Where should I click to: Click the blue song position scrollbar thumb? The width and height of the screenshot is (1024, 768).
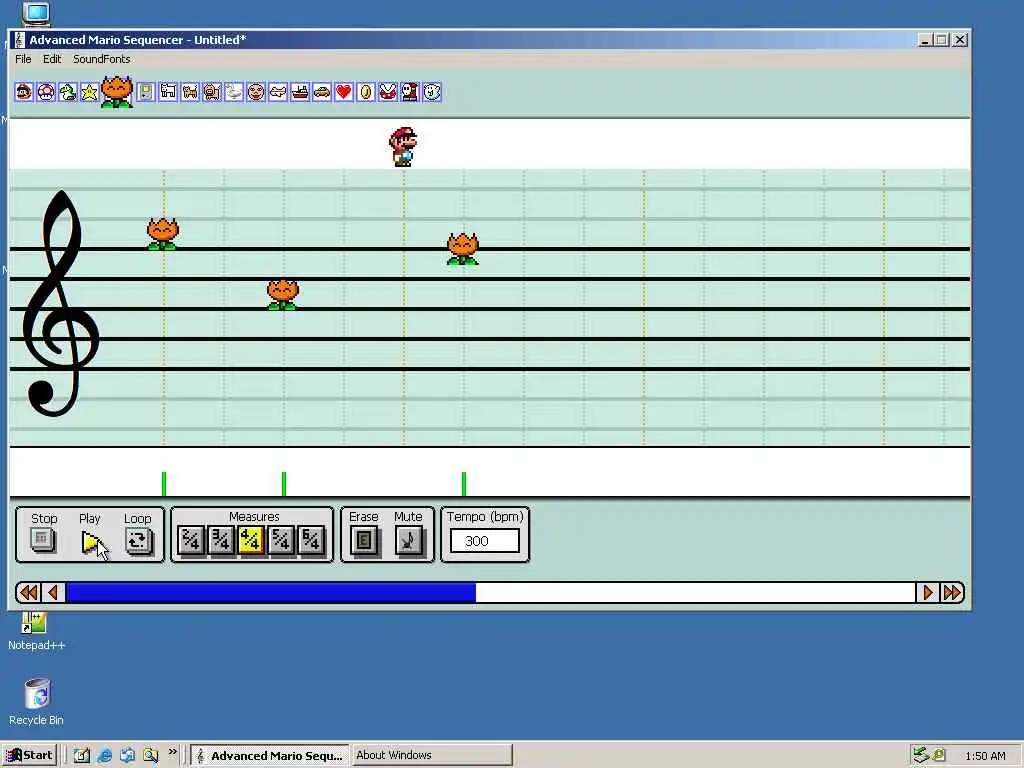coord(270,592)
